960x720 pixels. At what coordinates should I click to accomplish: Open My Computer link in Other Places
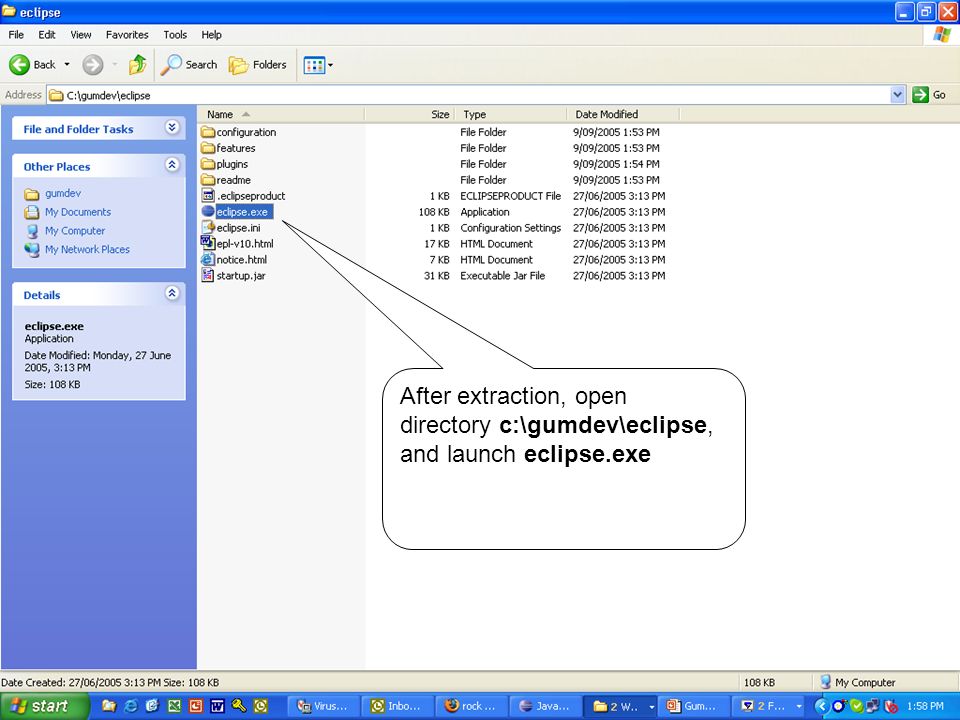75,231
